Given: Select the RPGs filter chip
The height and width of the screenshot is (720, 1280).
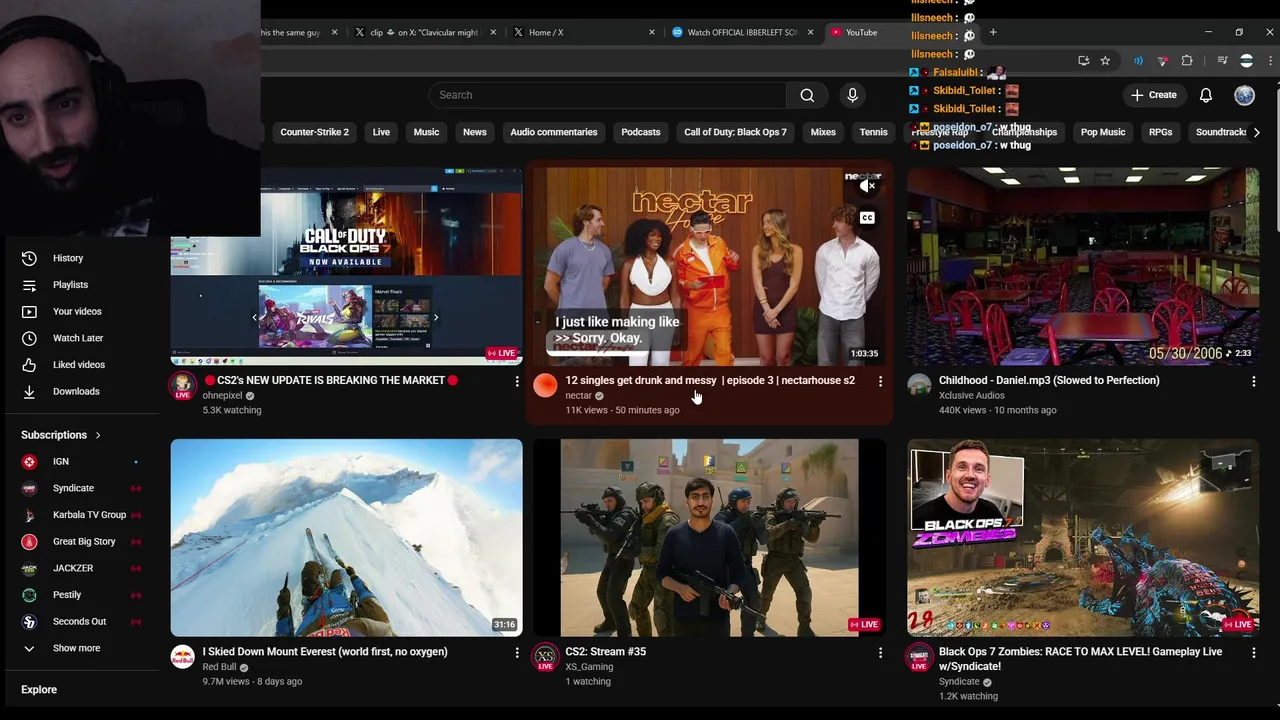Looking at the screenshot, I should [1160, 132].
